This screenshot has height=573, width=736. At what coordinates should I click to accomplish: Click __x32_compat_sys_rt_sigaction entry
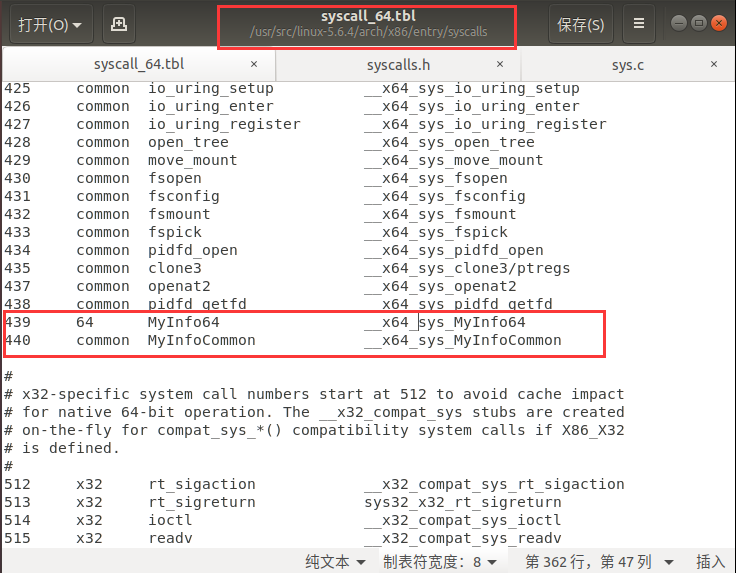pos(494,484)
